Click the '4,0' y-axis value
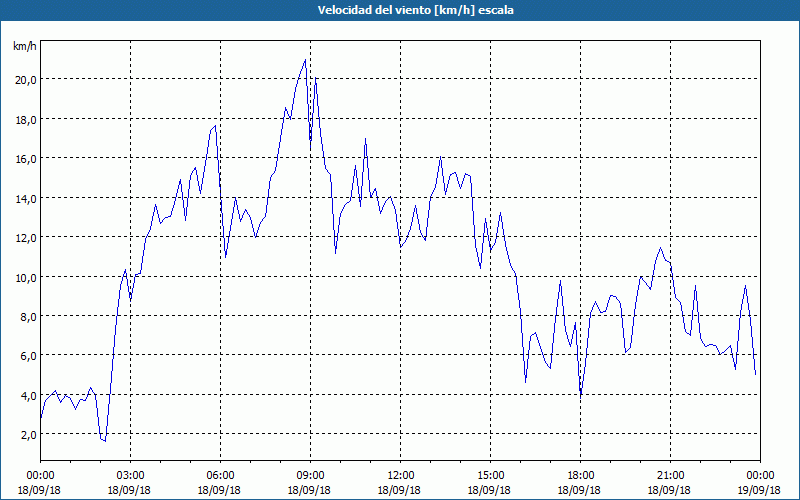This screenshot has width=800, height=500. [29, 395]
